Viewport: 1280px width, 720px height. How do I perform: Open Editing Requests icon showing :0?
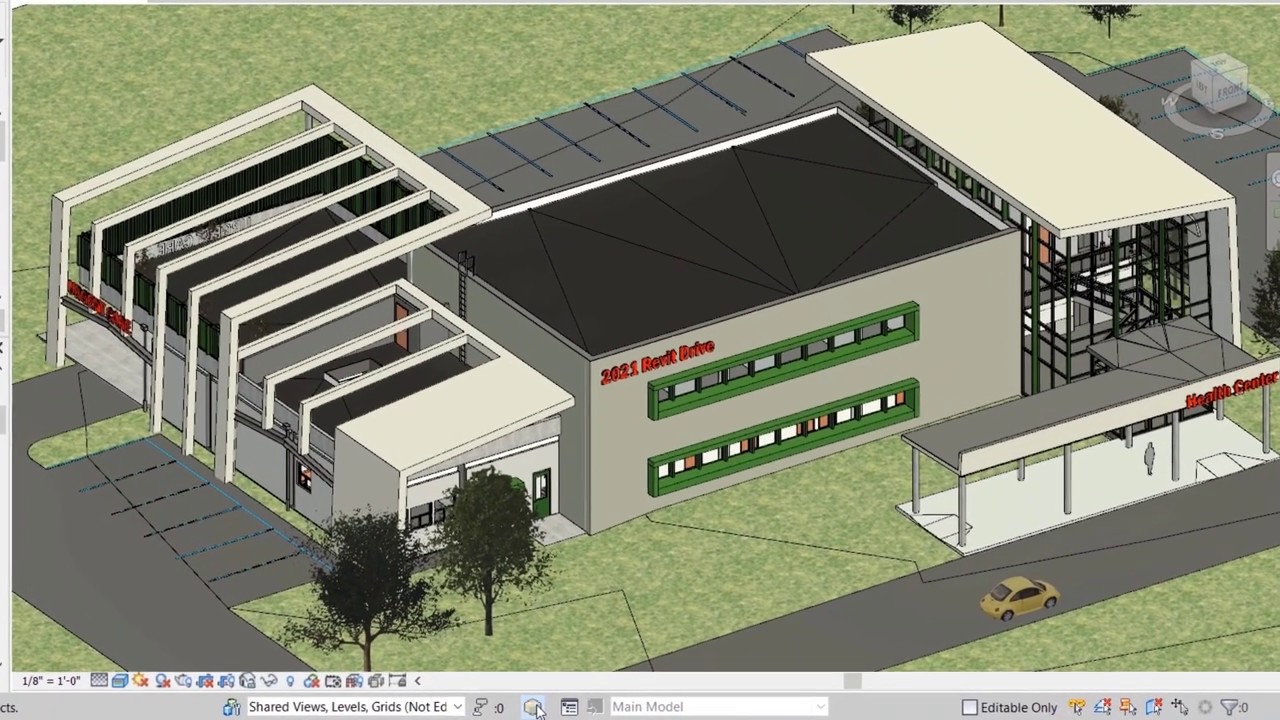click(487, 707)
